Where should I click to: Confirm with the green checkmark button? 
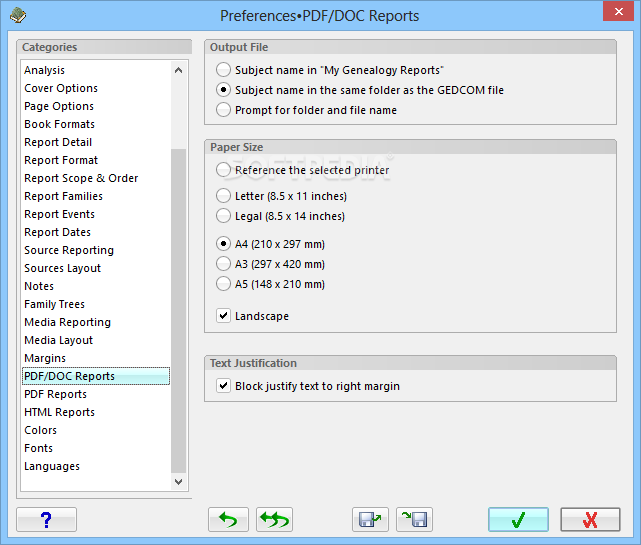click(x=518, y=519)
